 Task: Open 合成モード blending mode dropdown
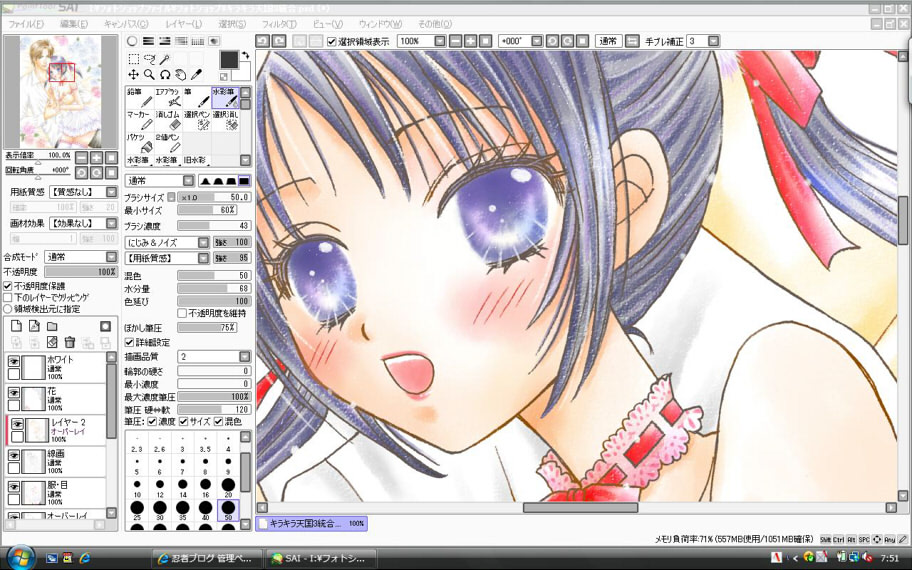coord(81,257)
